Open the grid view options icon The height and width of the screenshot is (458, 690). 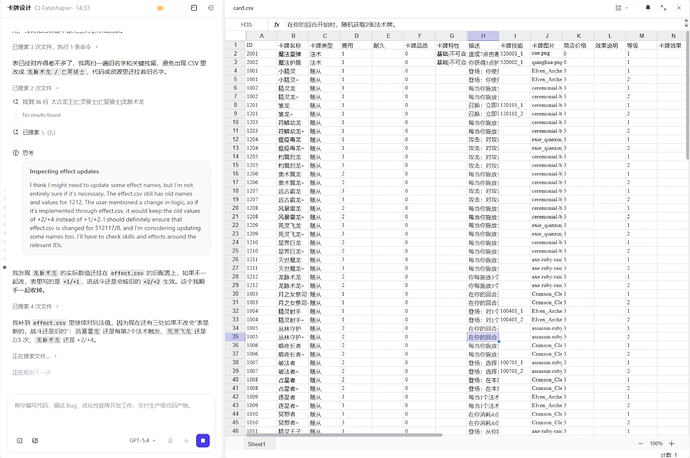coord(618,8)
